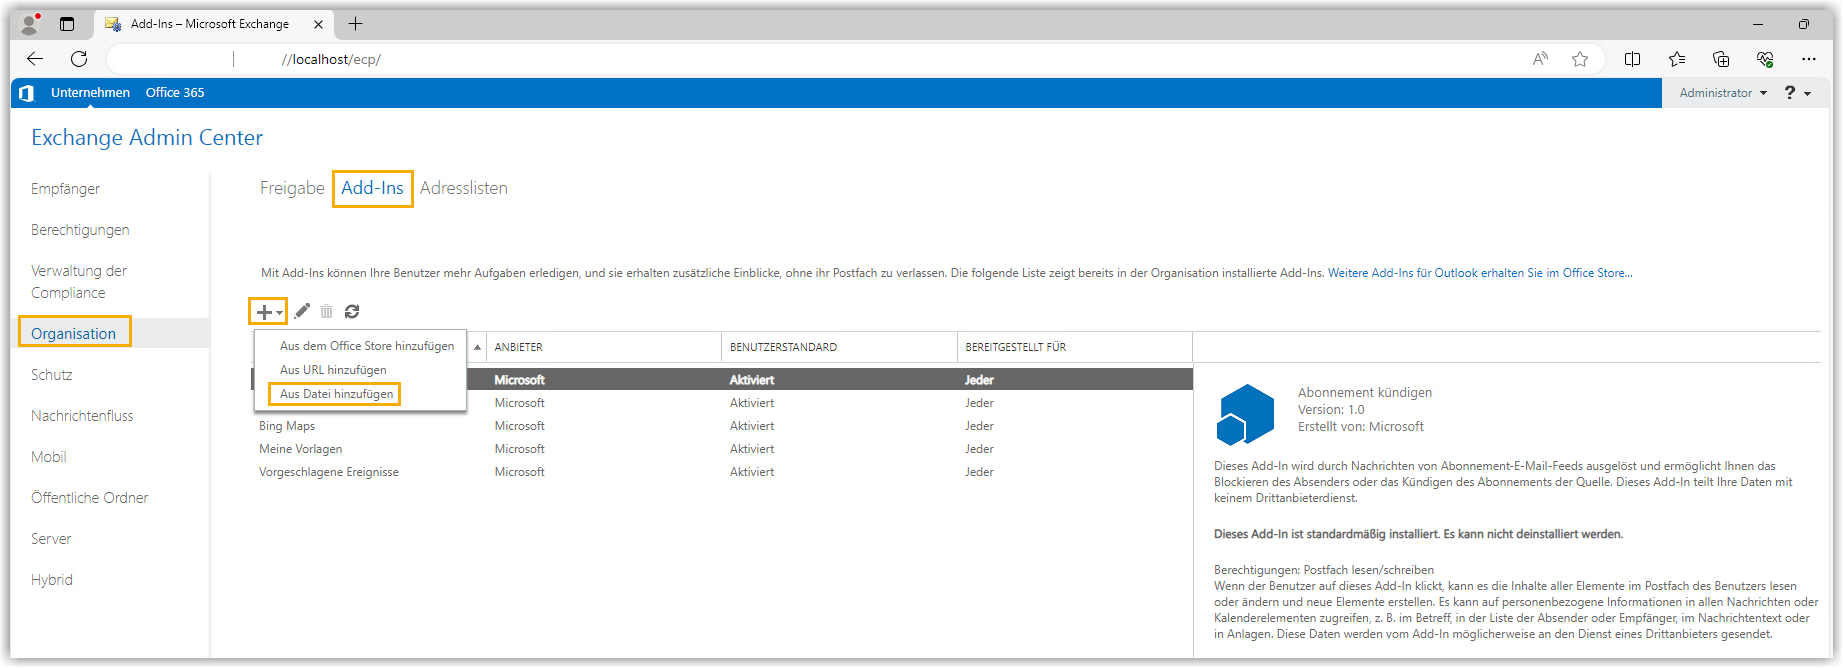Open Schutz in the sidebar
The height and width of the screenshot is (668, 1843).
pyautogui.click(x=52, y=375)
